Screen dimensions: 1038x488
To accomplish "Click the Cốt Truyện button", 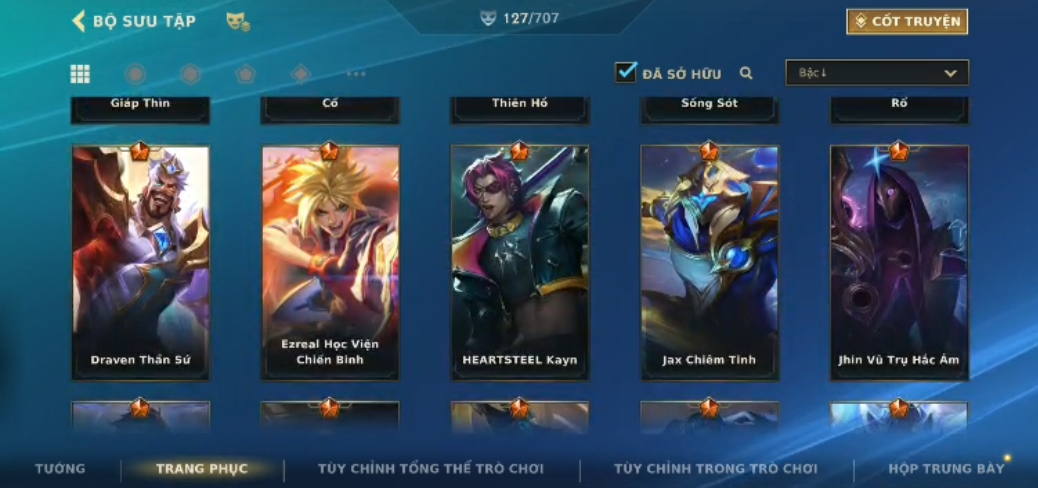I will click(907, 21).
